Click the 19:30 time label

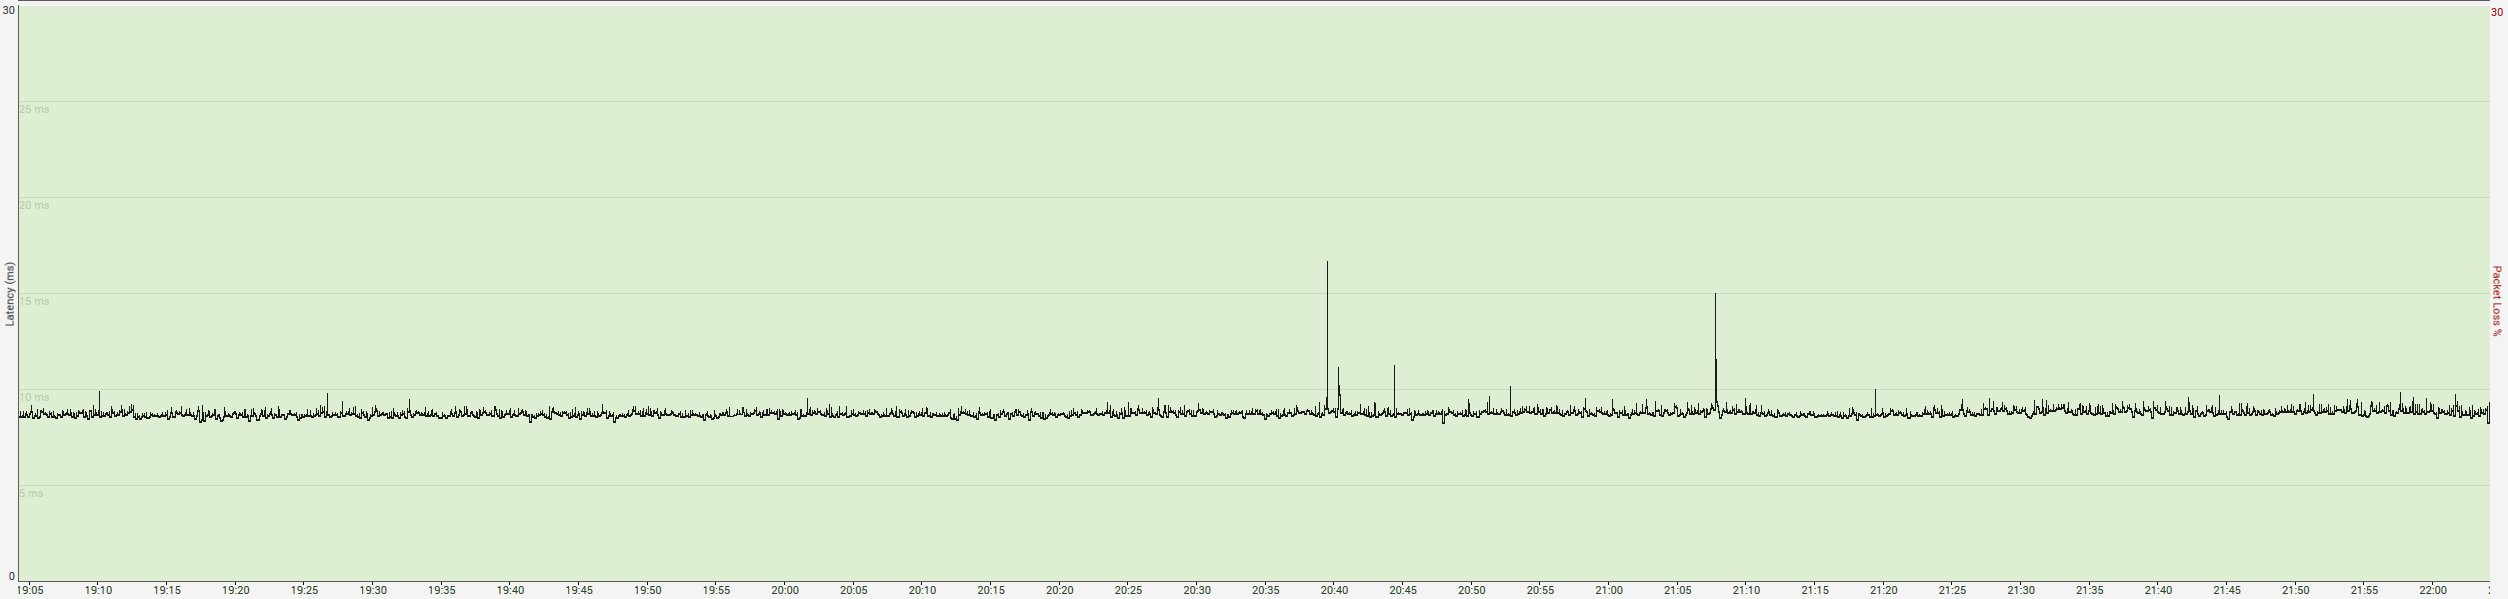[373, 590]
